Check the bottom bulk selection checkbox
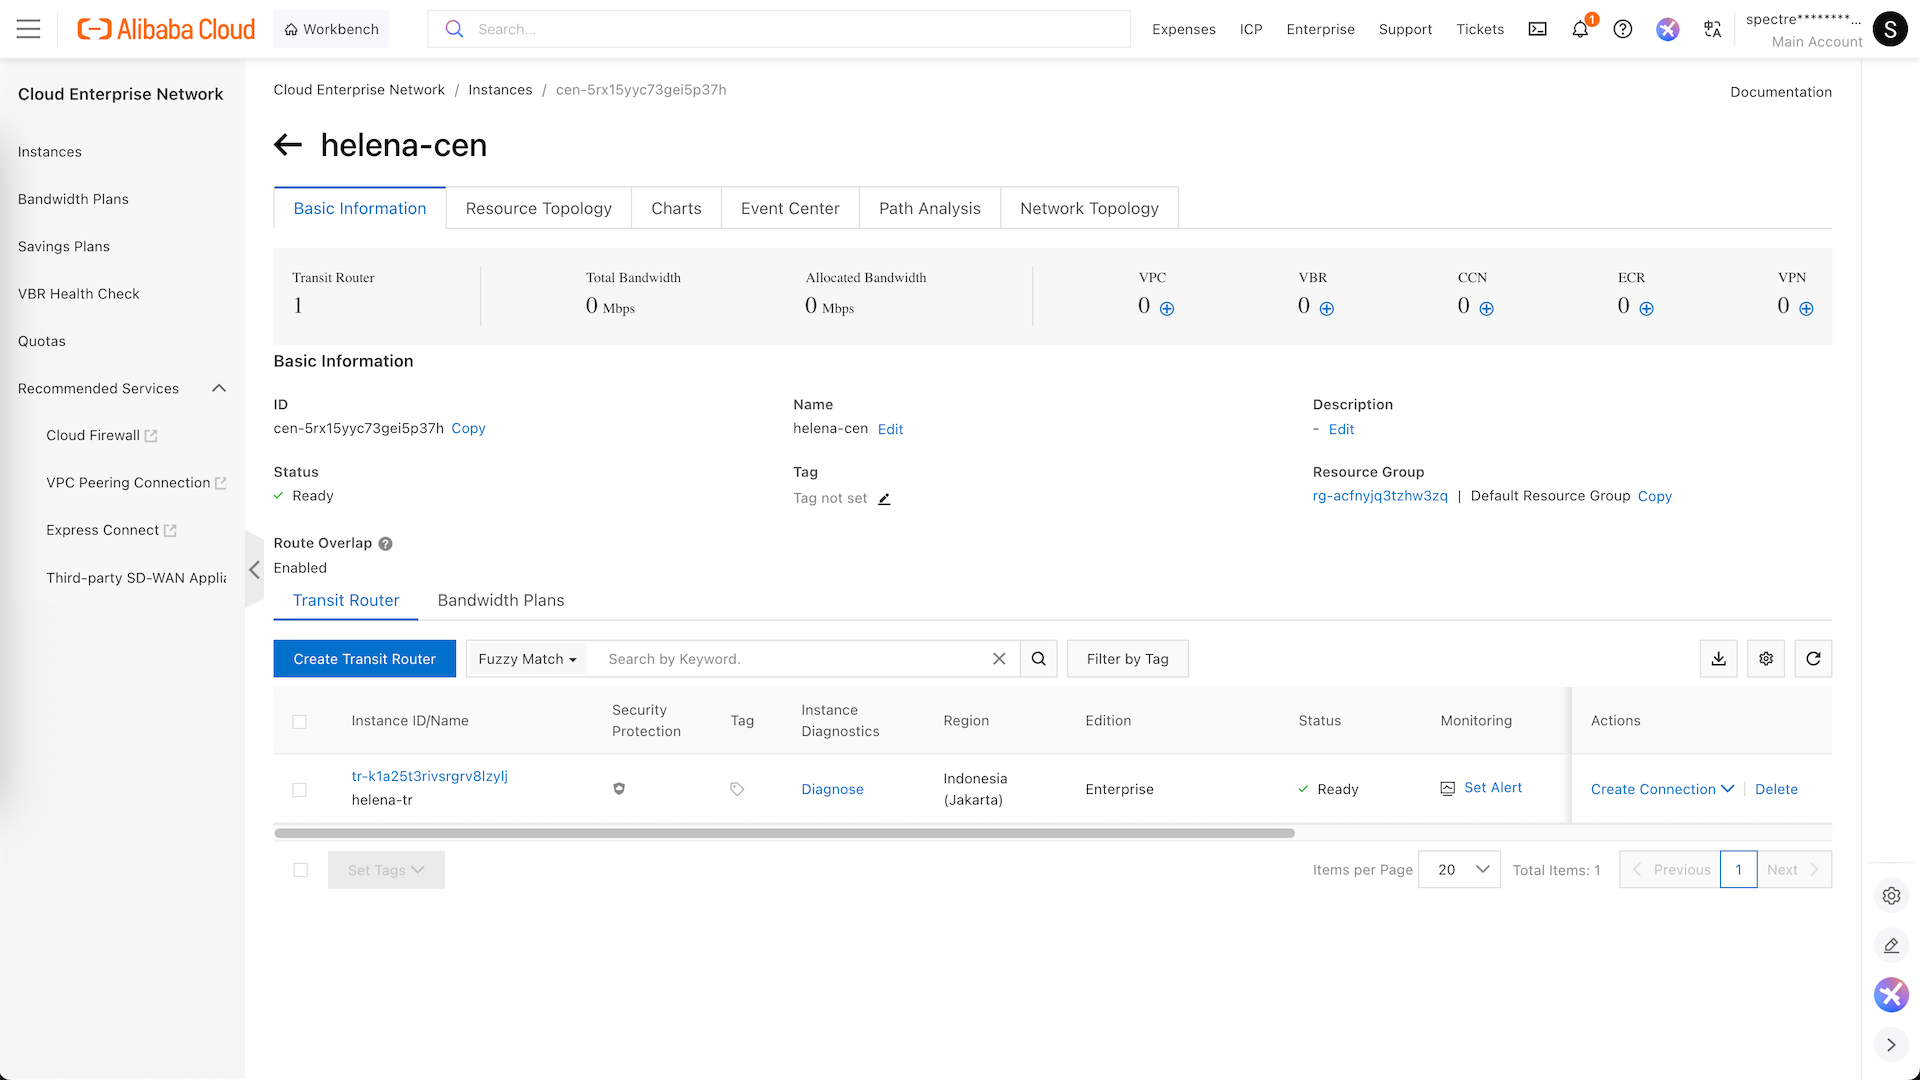The height and width of the screenshot is (1080, 1920). (300, 870)
